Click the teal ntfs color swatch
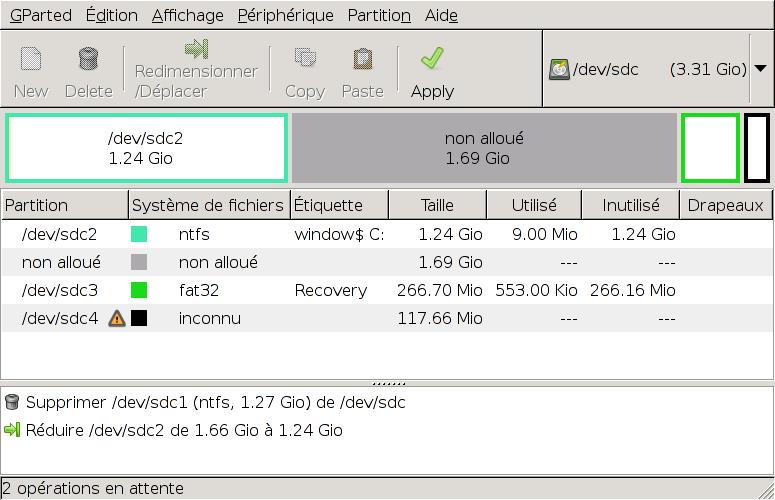The width and height of the screenshot is (775, 500). point(139,235)
